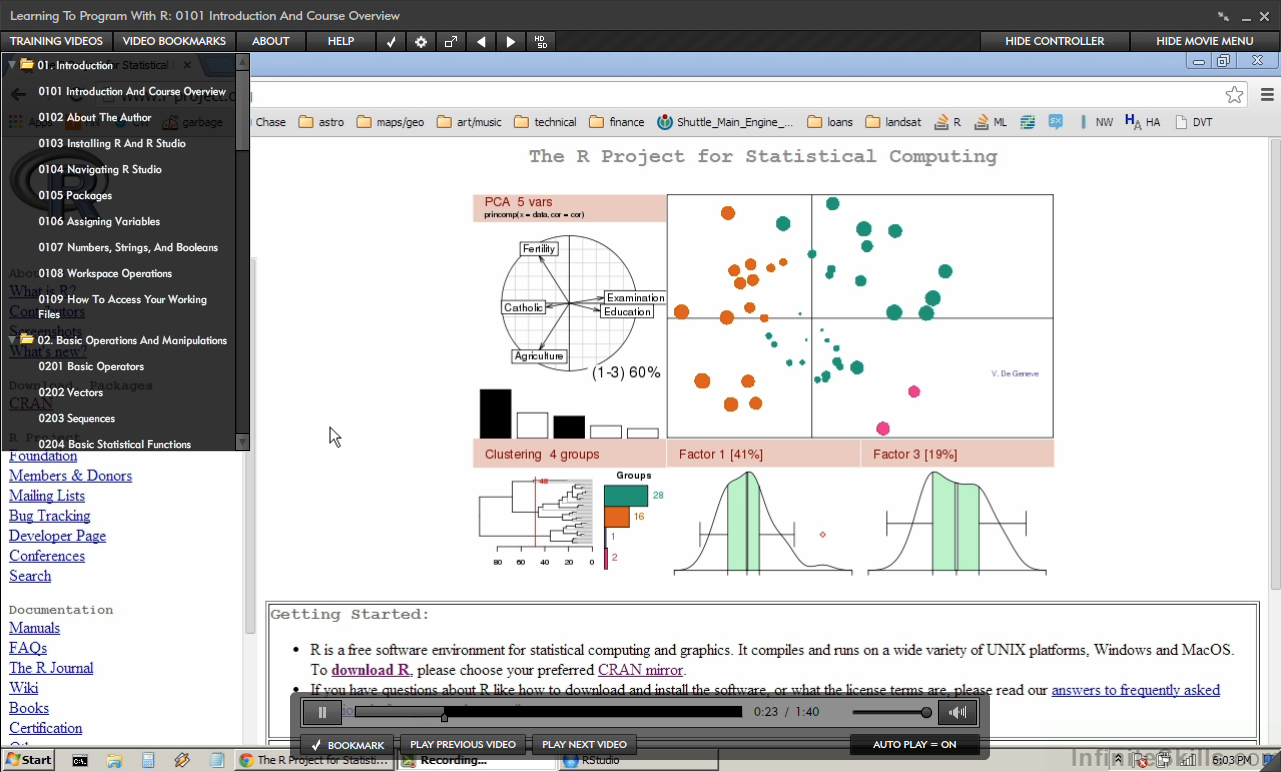
Task: Open the VIDEO BOOKMARKS menu
Action: tap(174, 41)
